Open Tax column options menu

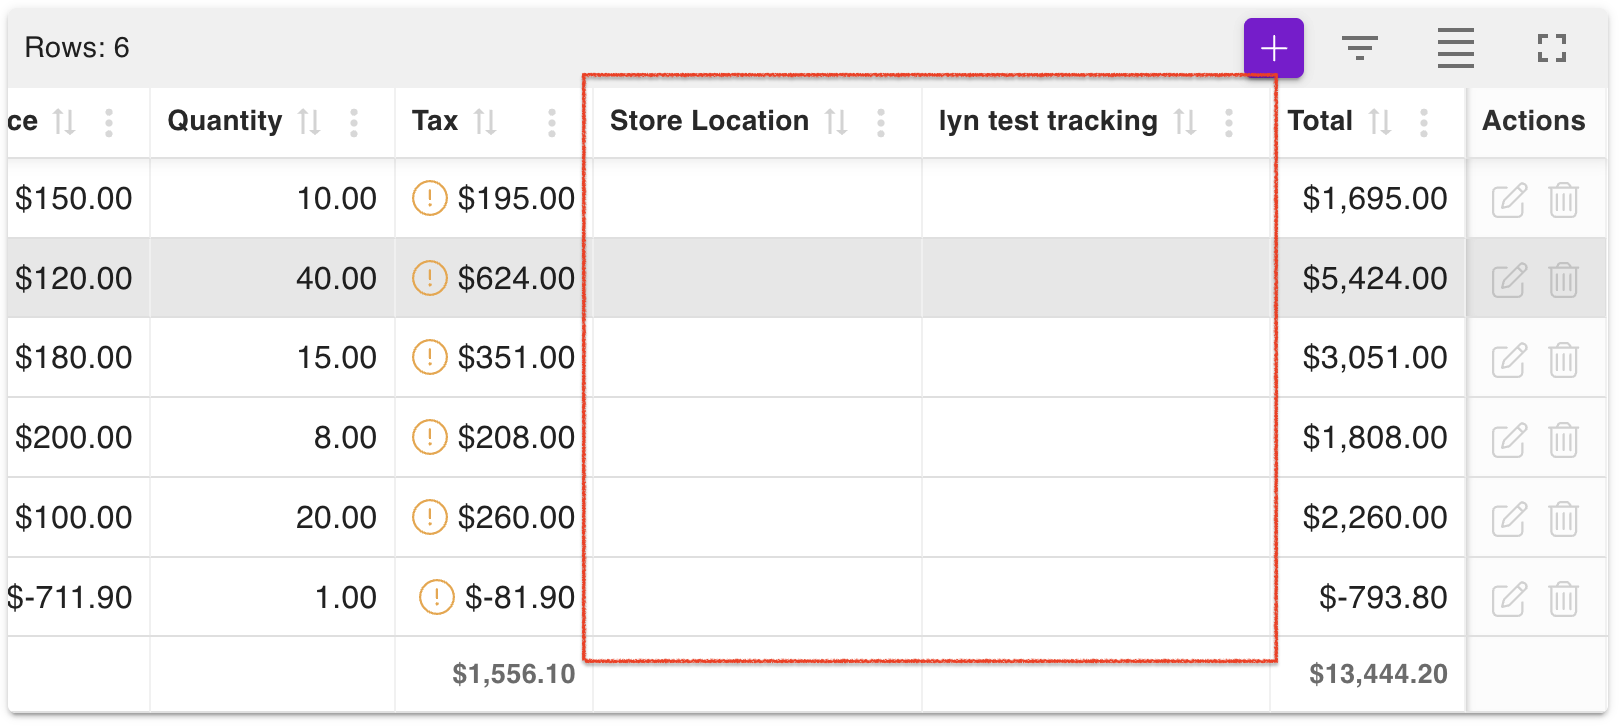pos(552,122)
